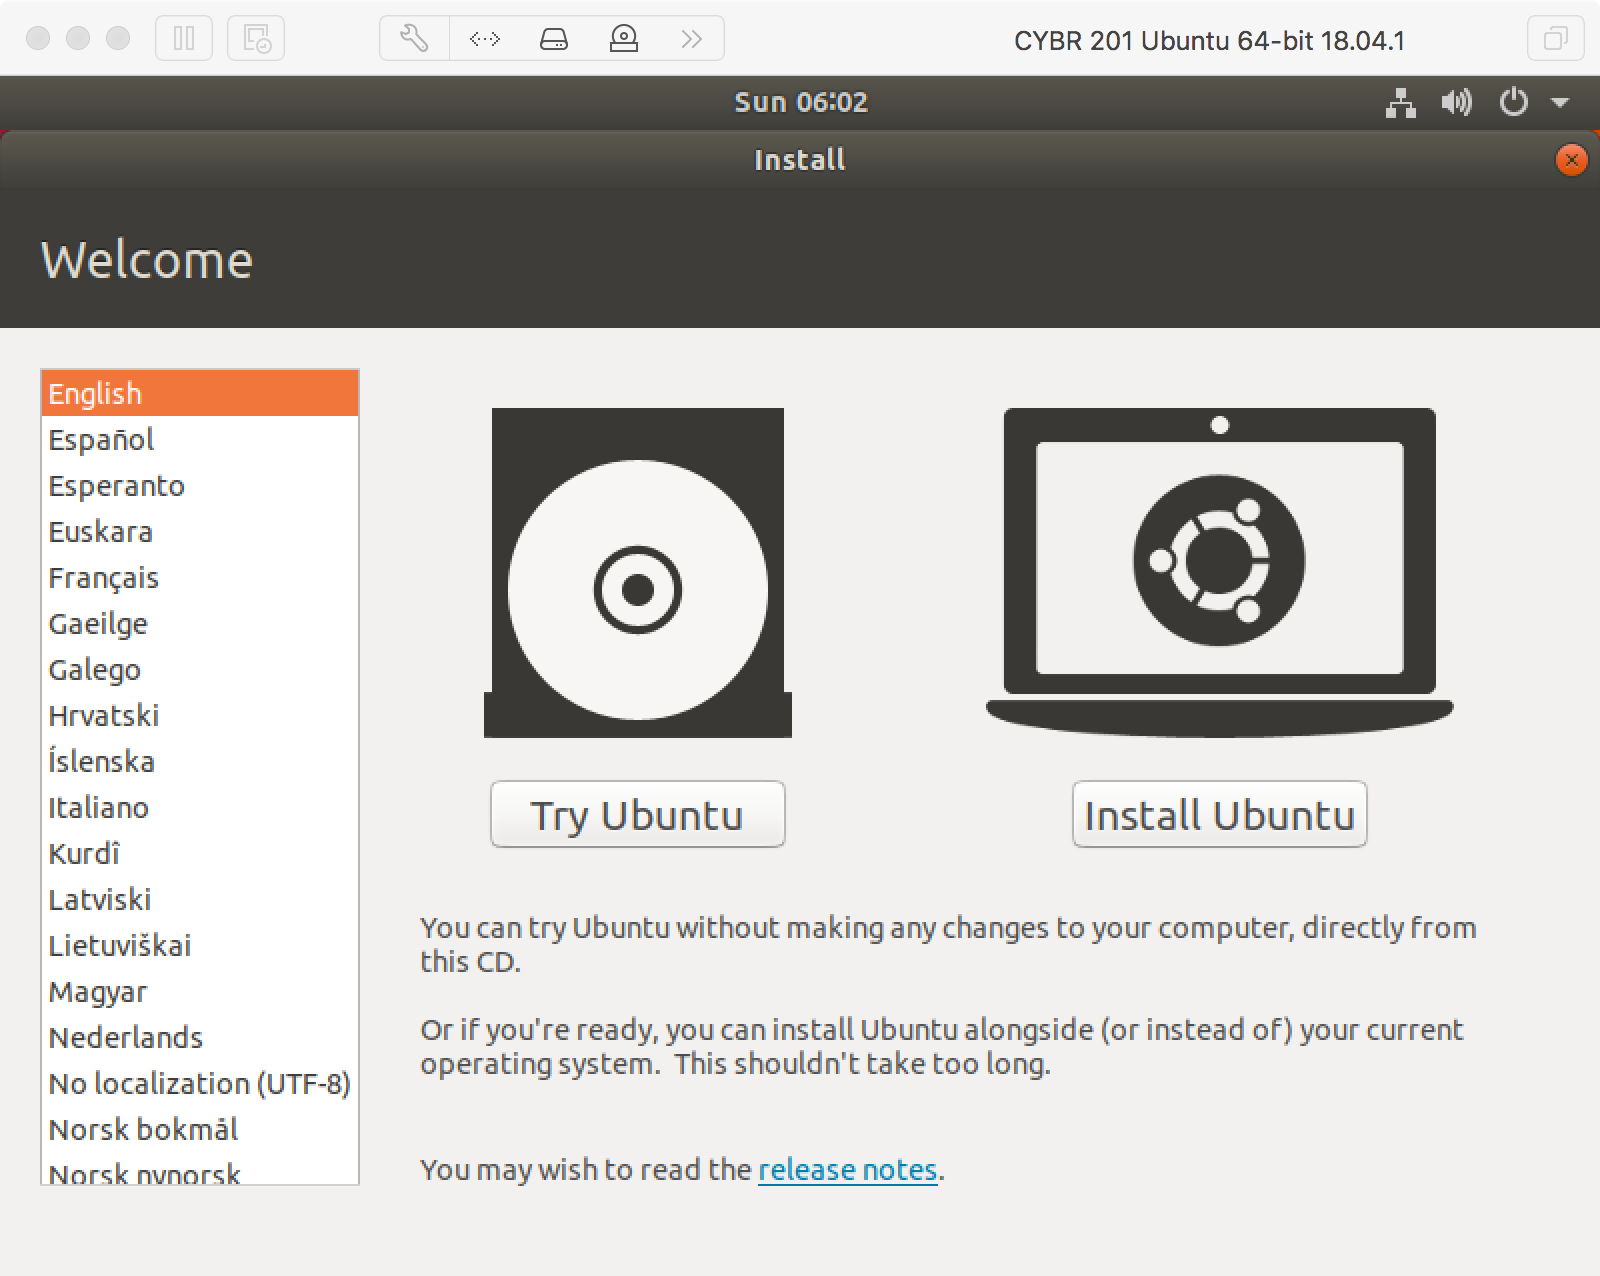Click the large CD disc image
This screenshot has width=1600, height=1276.
coord(638,573)
